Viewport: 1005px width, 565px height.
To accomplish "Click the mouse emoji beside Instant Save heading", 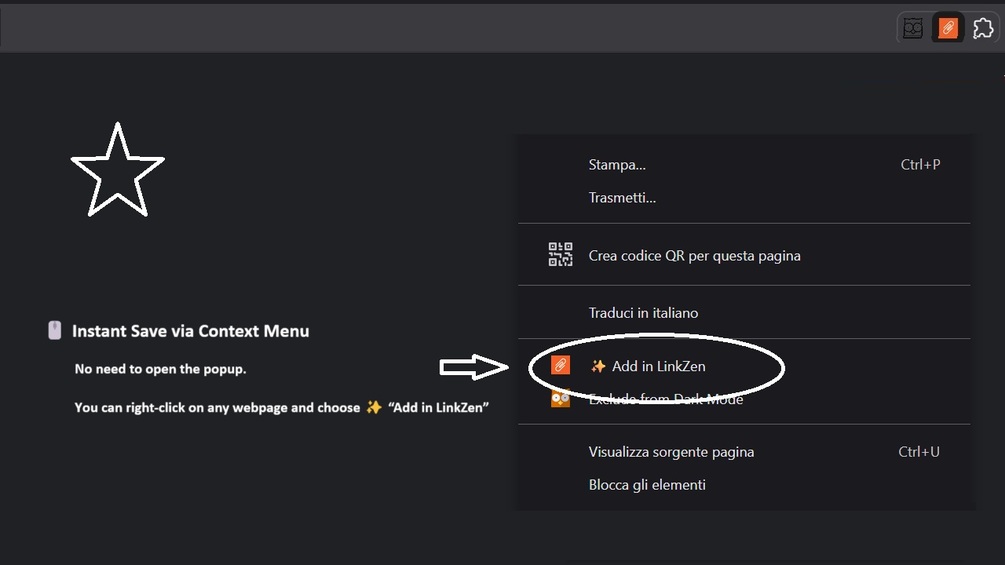I will 55,330.
